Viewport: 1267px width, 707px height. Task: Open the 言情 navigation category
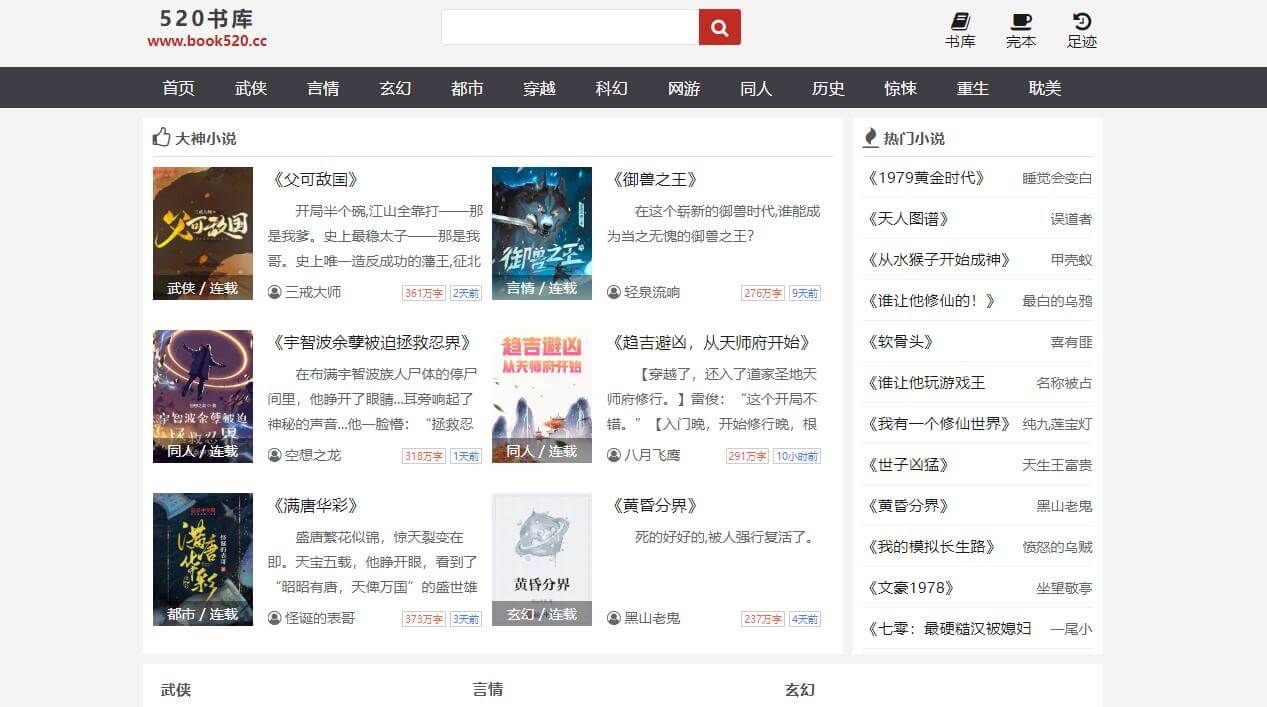[x=323, y=88]
